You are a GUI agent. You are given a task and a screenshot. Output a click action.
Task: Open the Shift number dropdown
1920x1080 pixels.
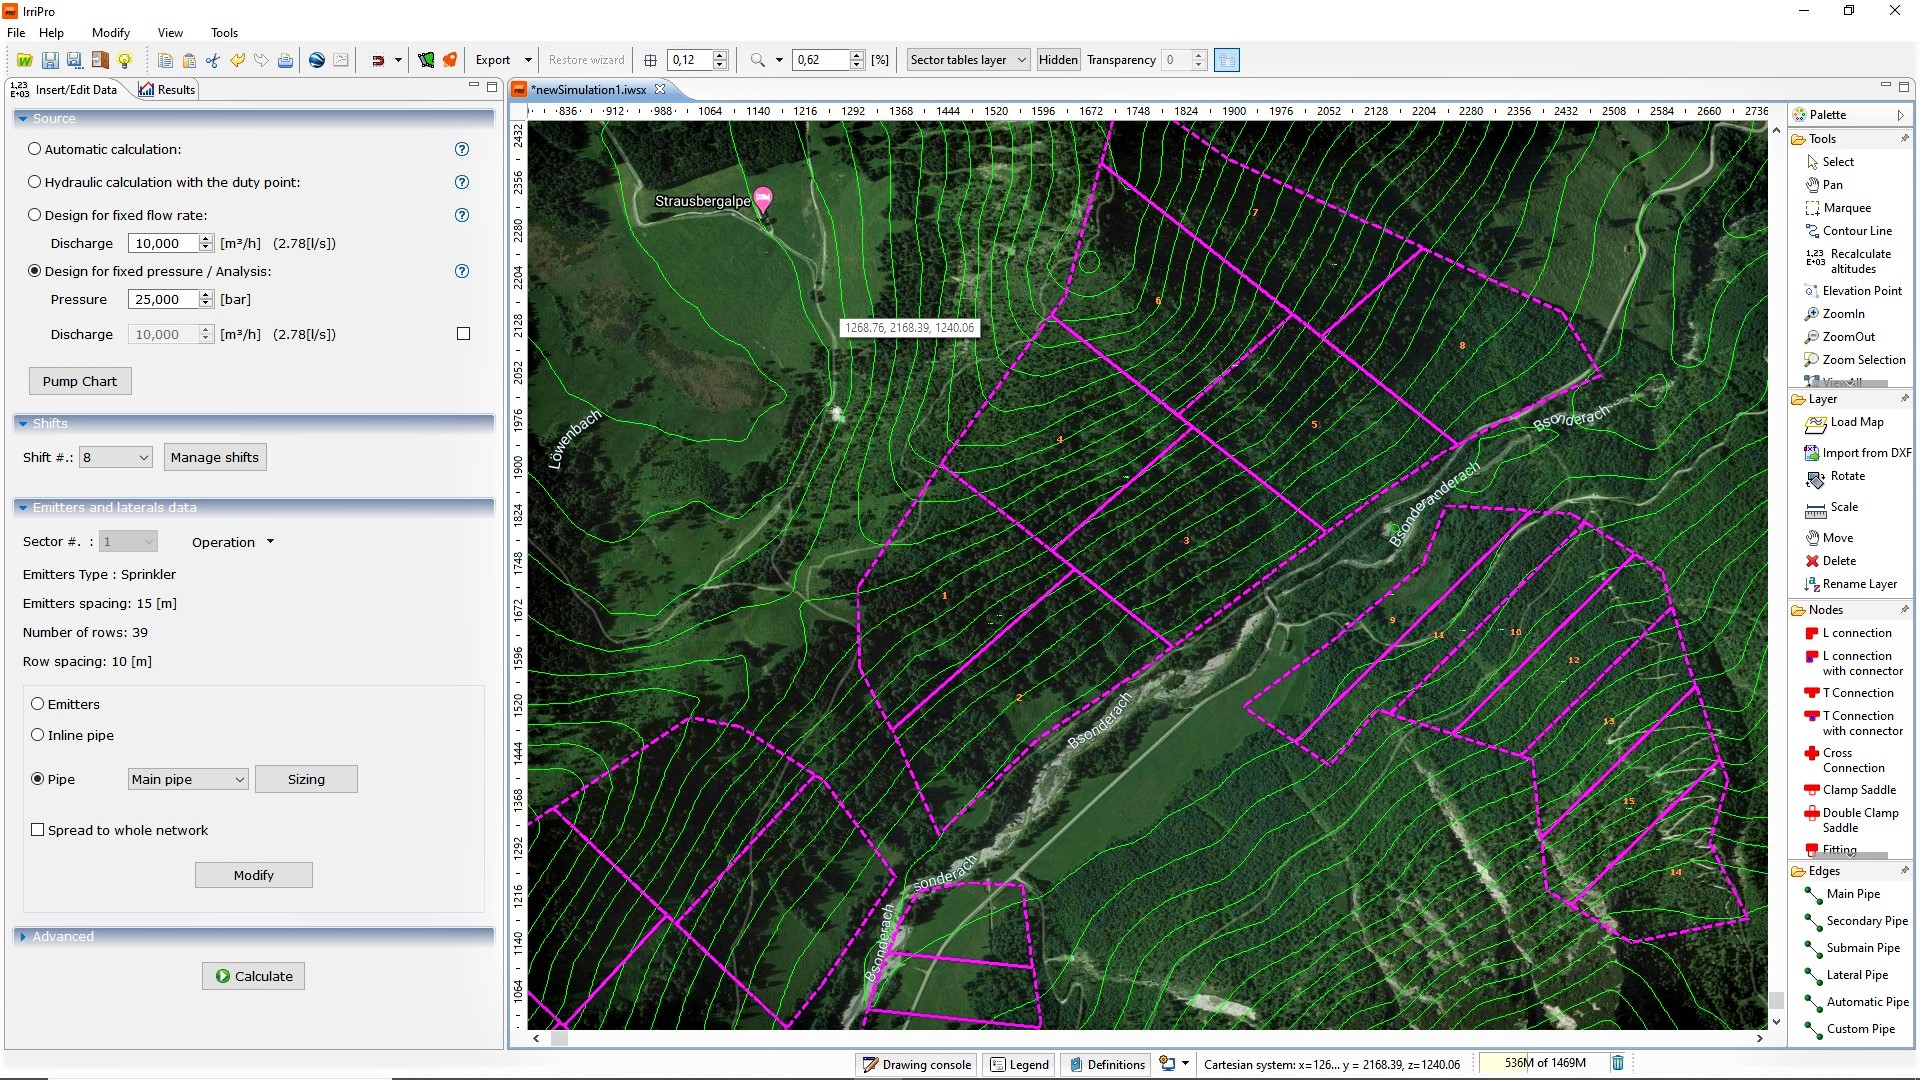point(116,457)
